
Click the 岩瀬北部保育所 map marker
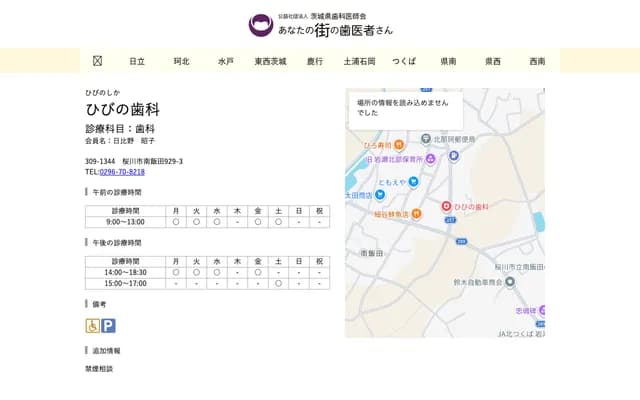coord(430,158)
